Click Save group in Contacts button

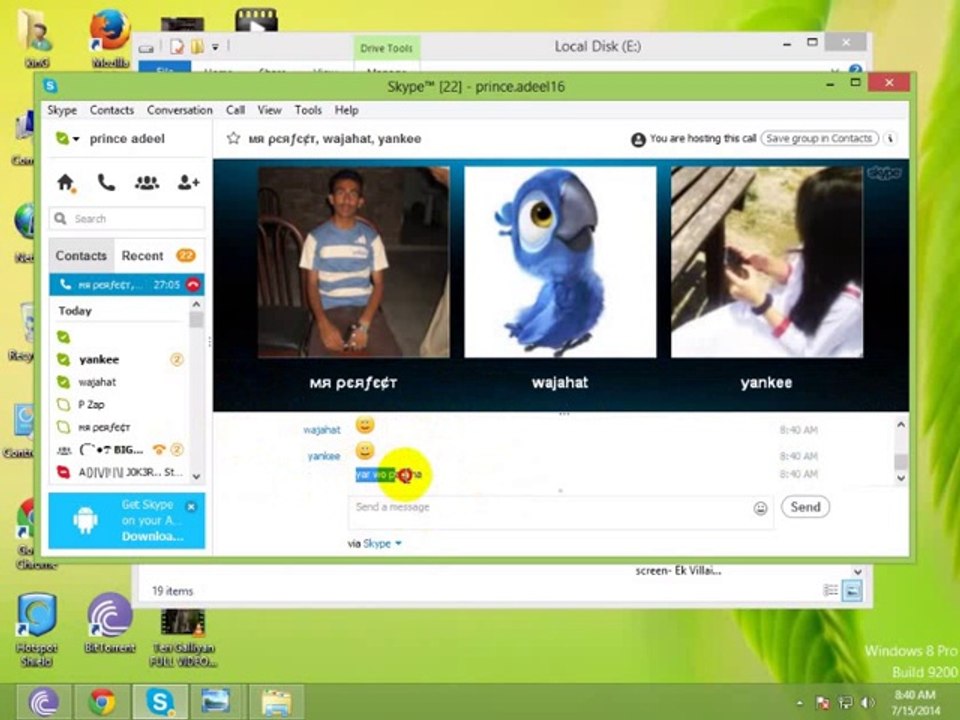(819, 138)
